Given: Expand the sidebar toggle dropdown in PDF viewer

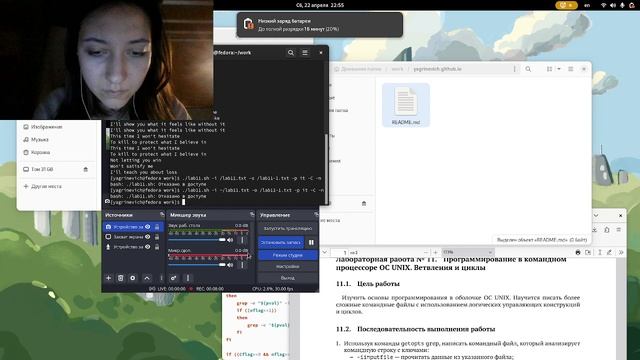Looking at the screenshot, I should [x=324, y=252].
